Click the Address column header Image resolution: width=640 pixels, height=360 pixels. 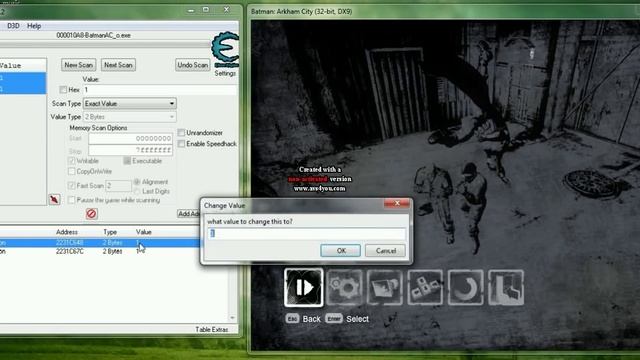(x=67, y=232)
